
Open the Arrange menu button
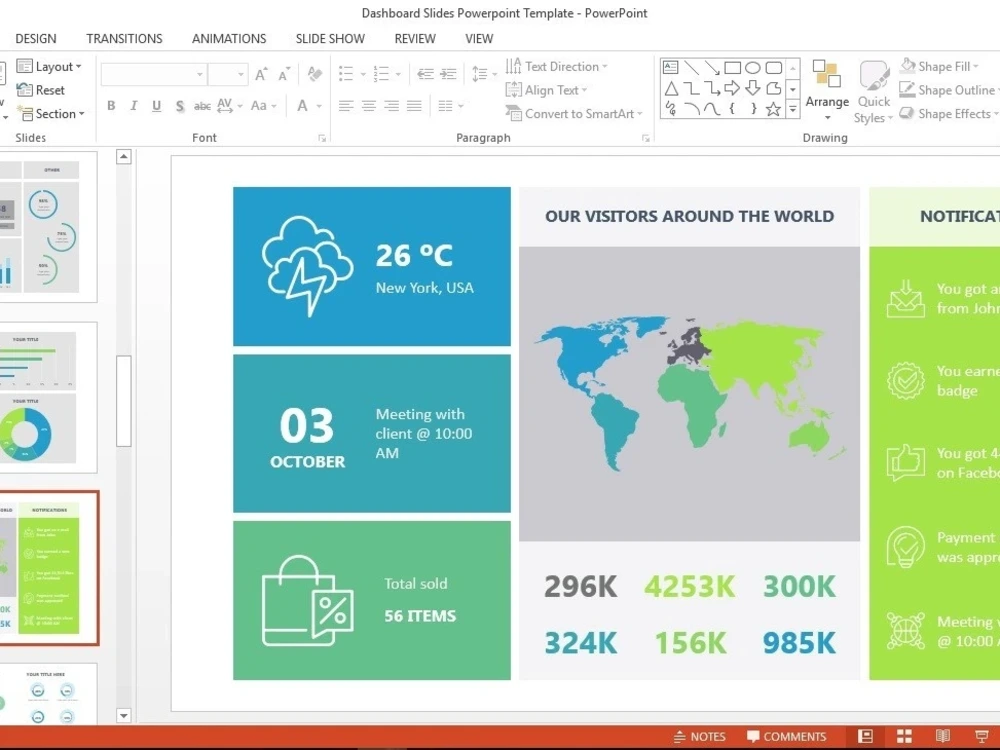pos(827,91)
